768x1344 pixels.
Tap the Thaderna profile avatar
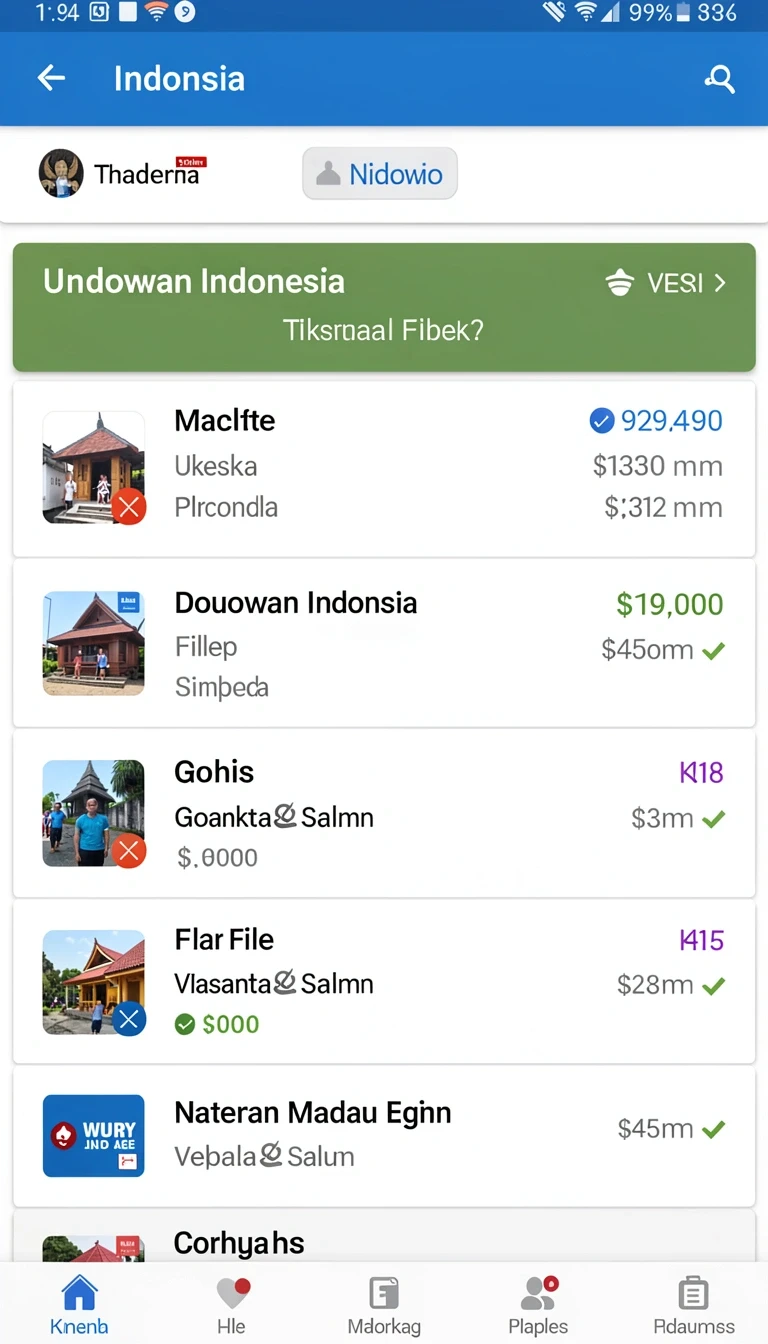pos(61,174)
